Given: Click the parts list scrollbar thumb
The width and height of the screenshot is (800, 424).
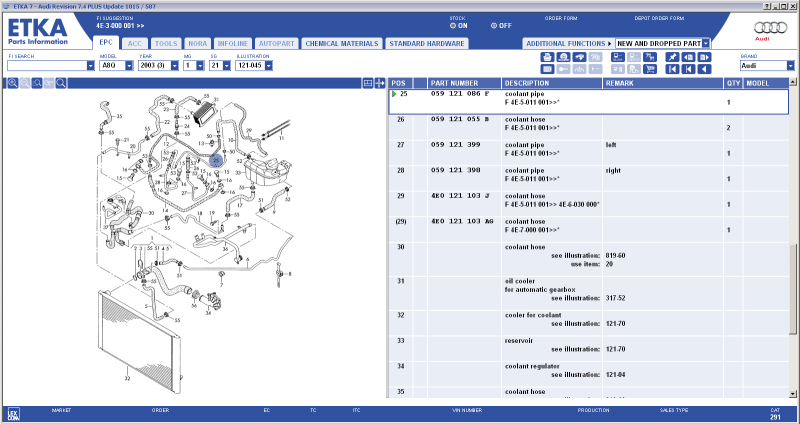Looking at the screenshot, I should click(x=792, y=288).
